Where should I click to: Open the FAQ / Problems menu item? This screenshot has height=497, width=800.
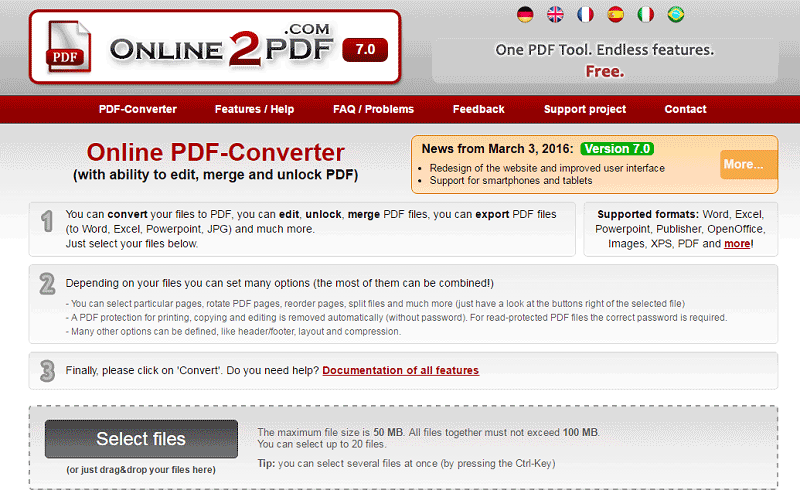tap(372, 109)
